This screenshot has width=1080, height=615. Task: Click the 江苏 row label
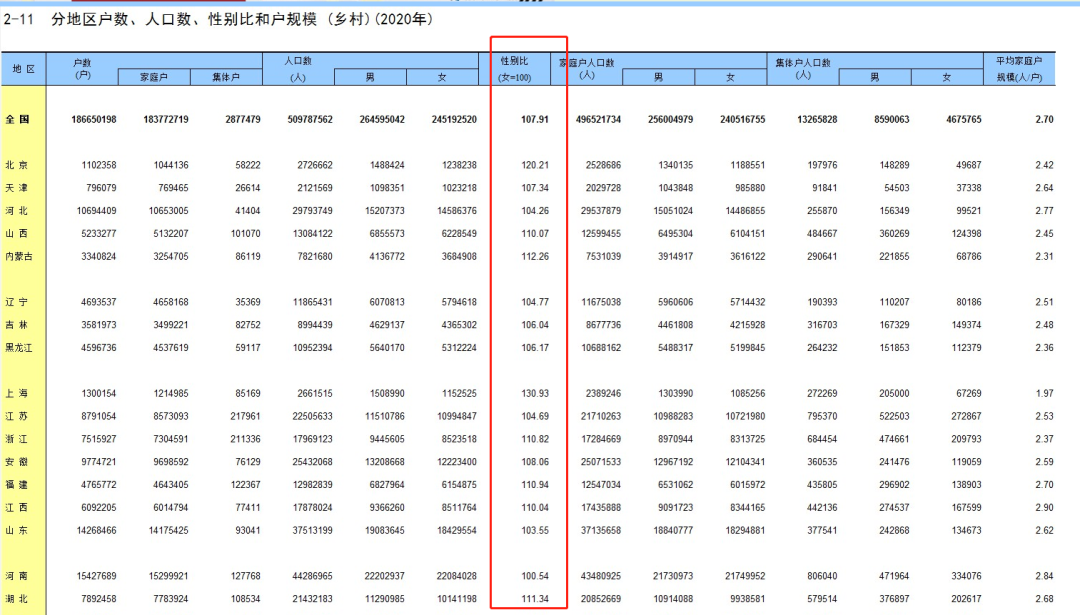(17, 416)
